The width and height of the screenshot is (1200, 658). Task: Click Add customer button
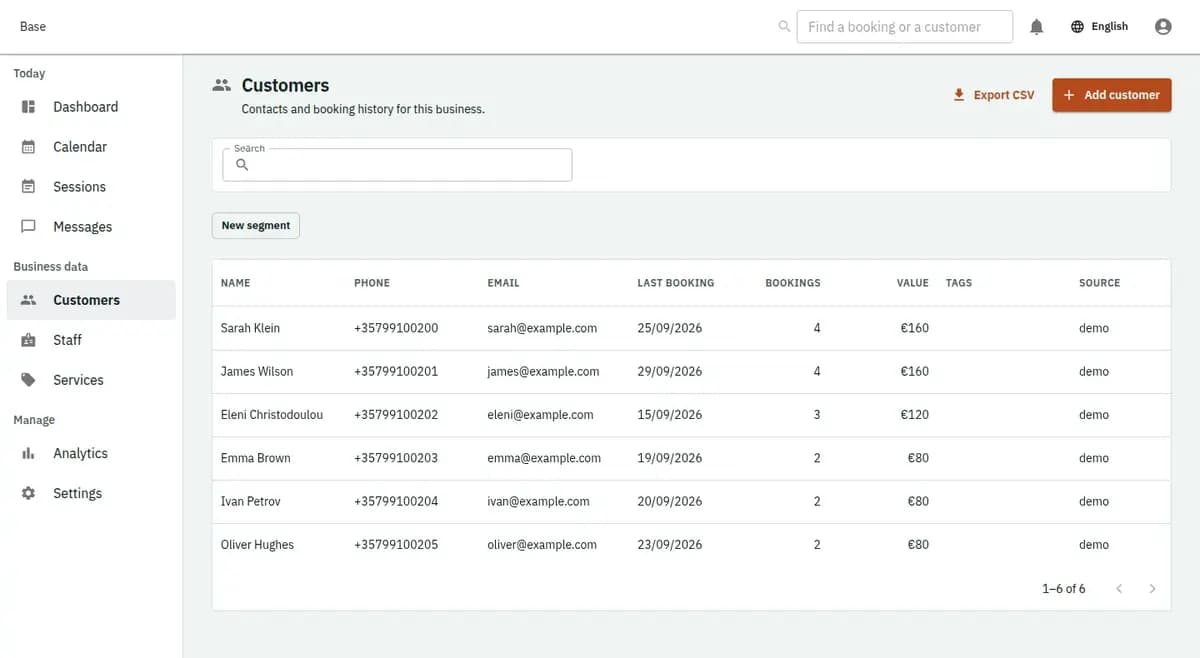[1111, 95]
